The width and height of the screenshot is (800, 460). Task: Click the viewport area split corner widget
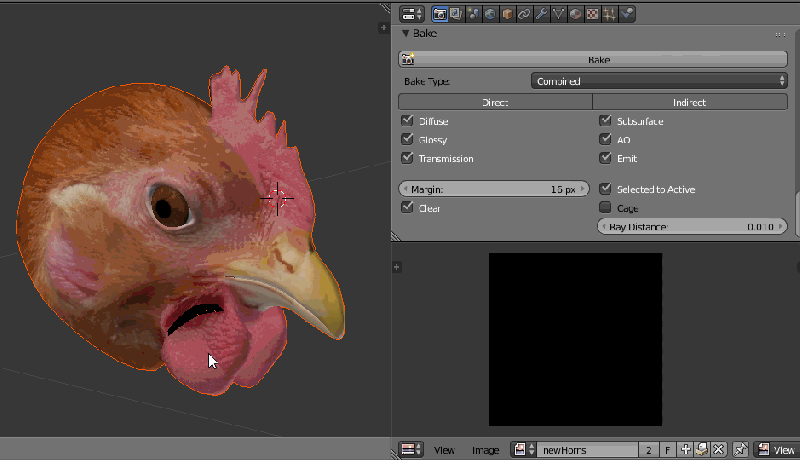coord(385,8)
